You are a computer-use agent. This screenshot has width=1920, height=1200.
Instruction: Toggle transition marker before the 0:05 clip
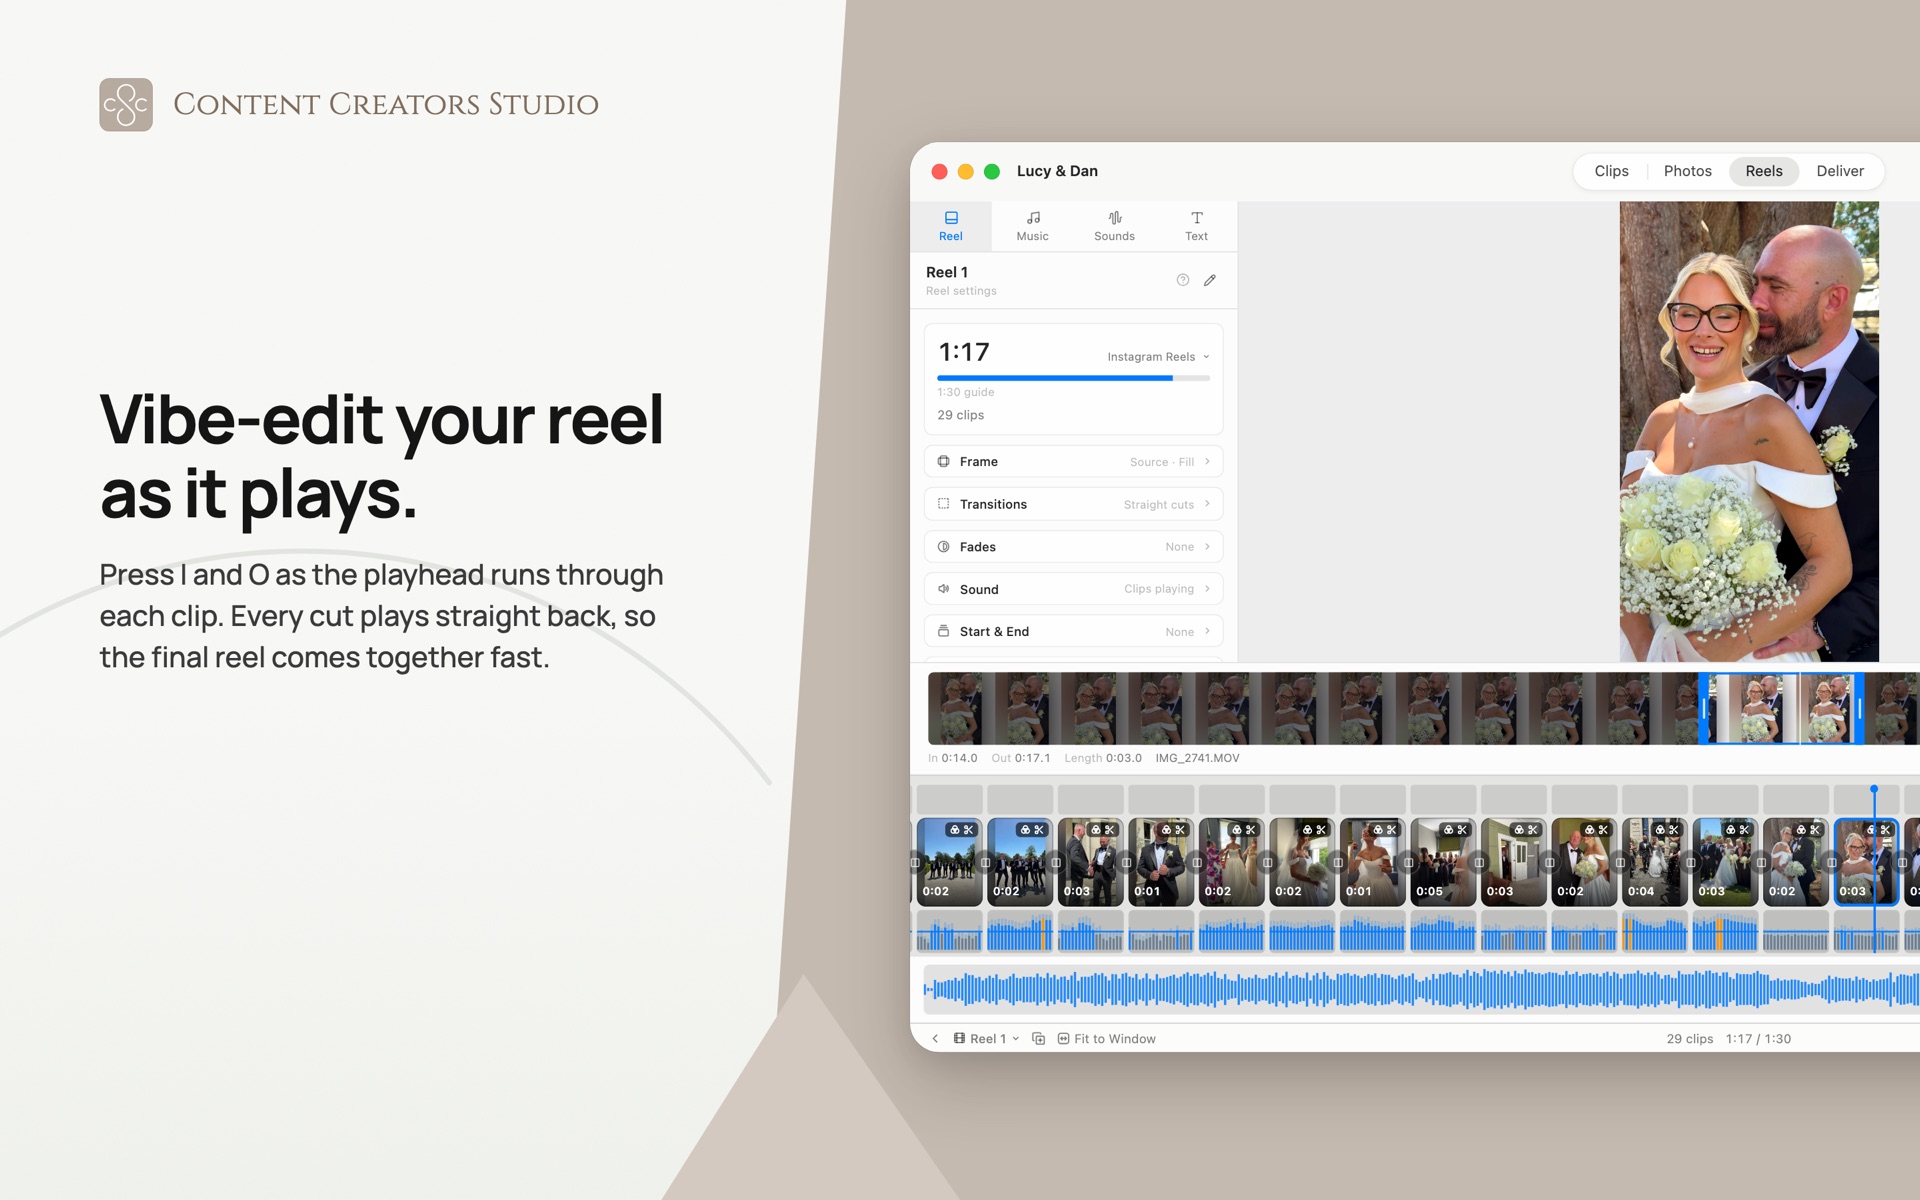[x=1408, y=862]
